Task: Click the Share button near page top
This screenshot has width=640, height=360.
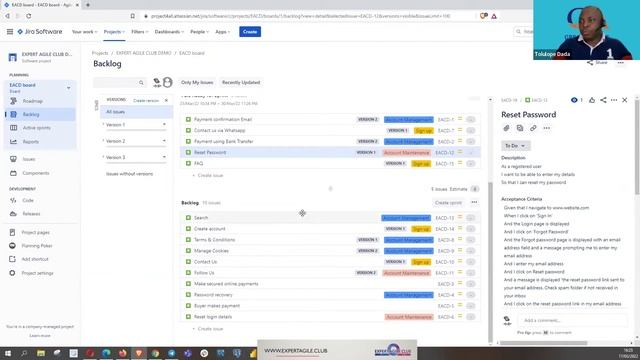Action: point(598,63)
